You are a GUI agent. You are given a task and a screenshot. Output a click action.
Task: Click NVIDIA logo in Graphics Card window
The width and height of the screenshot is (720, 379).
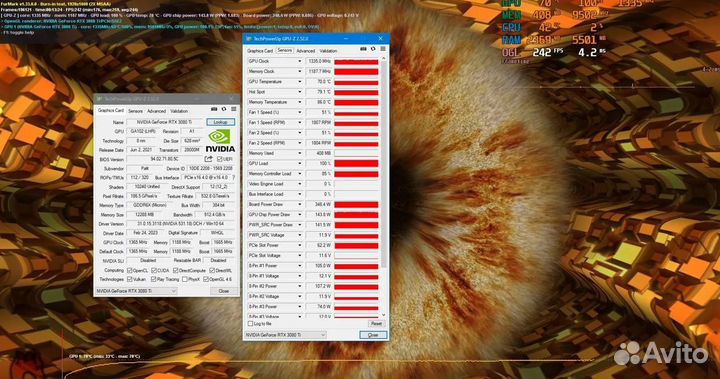coord(219,141)
